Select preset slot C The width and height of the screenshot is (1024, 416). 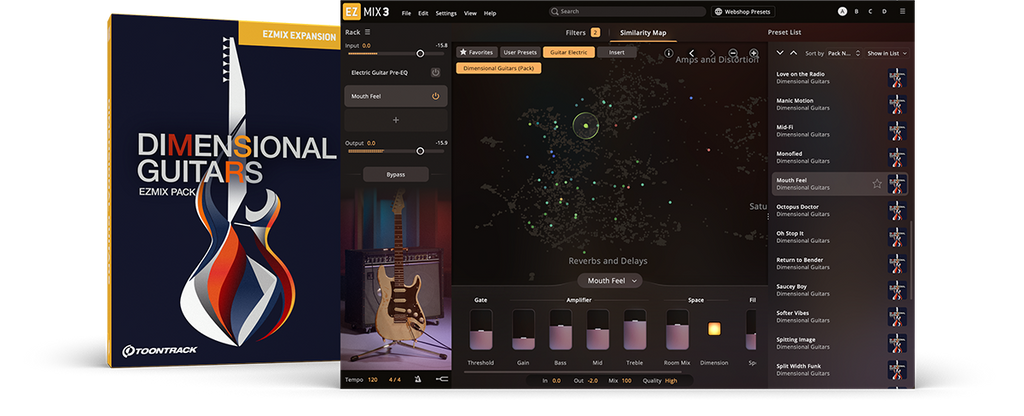click(x=870, y=11)
